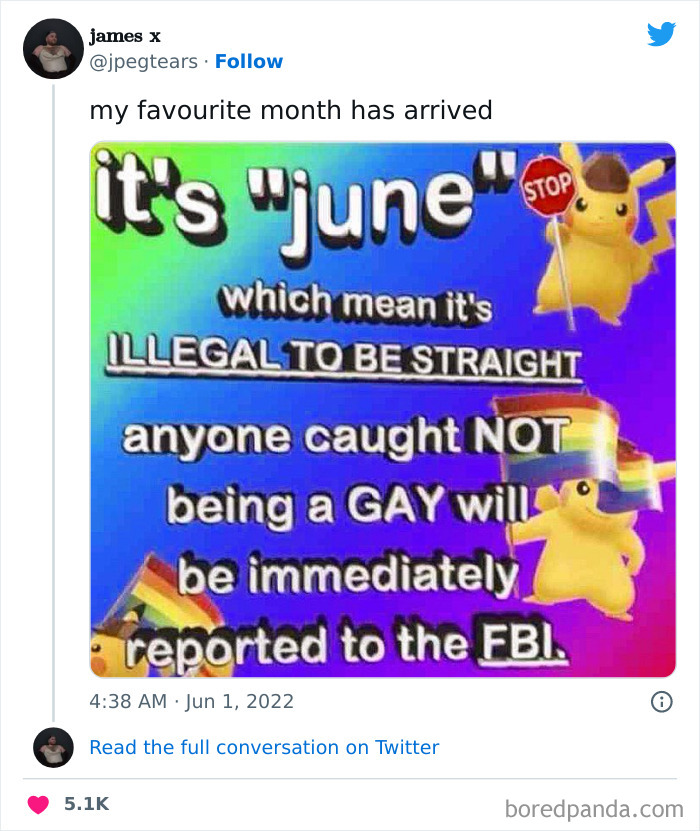Screen dimensions: 700x831
Task: Click the Follow link next to @jpegtears
Action: (249, 62)
